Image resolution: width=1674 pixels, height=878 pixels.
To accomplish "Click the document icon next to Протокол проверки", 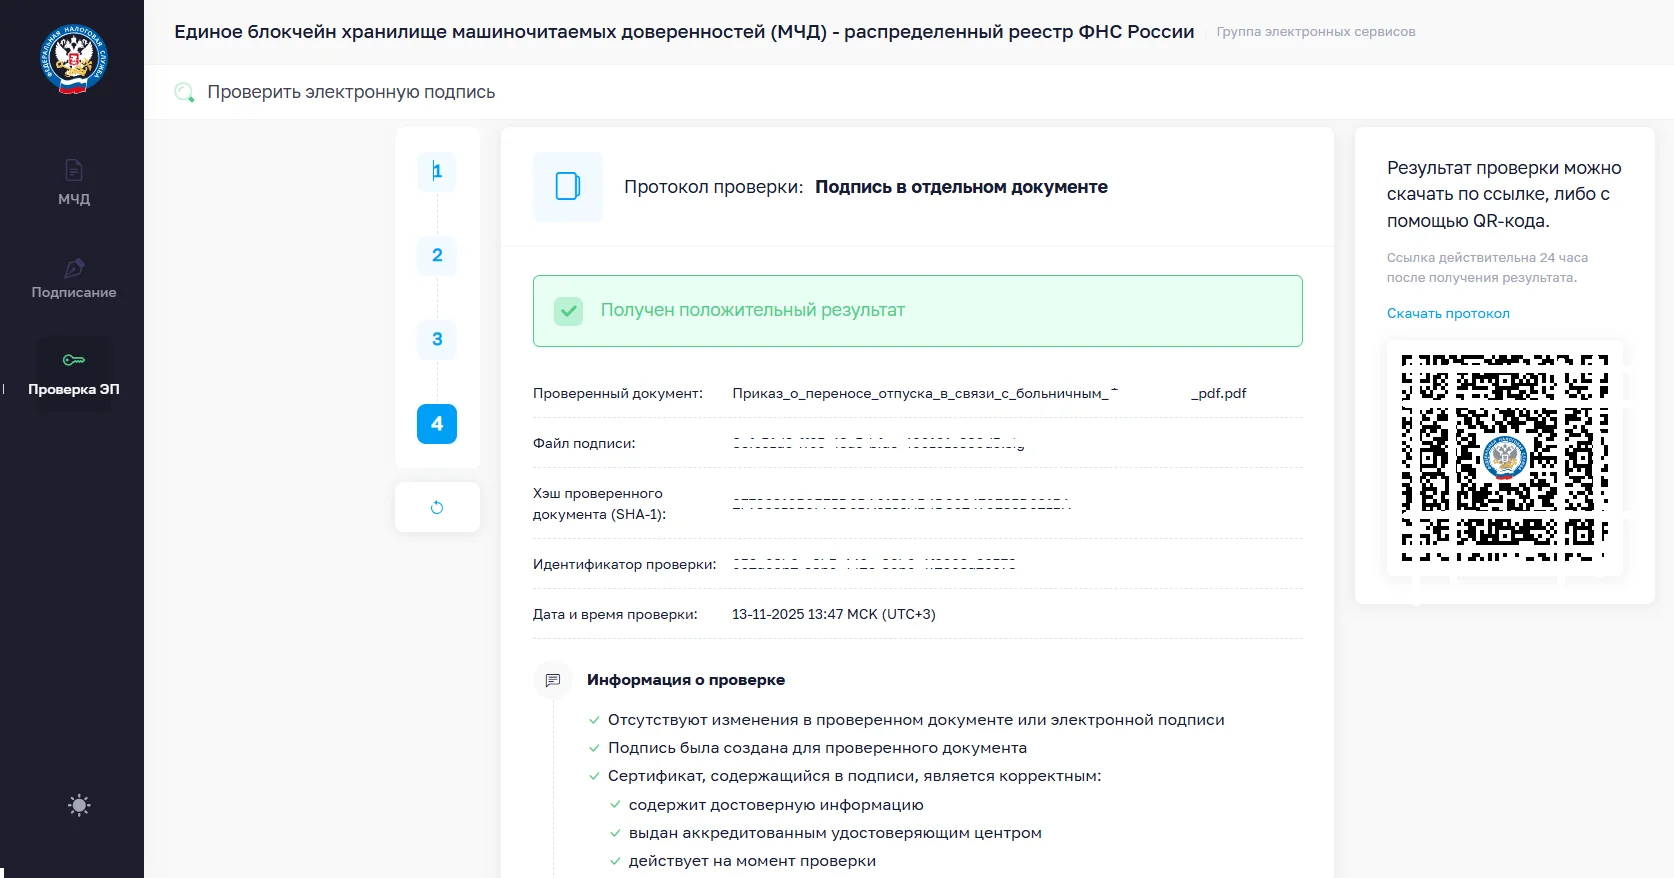I will tap(568, 186).
